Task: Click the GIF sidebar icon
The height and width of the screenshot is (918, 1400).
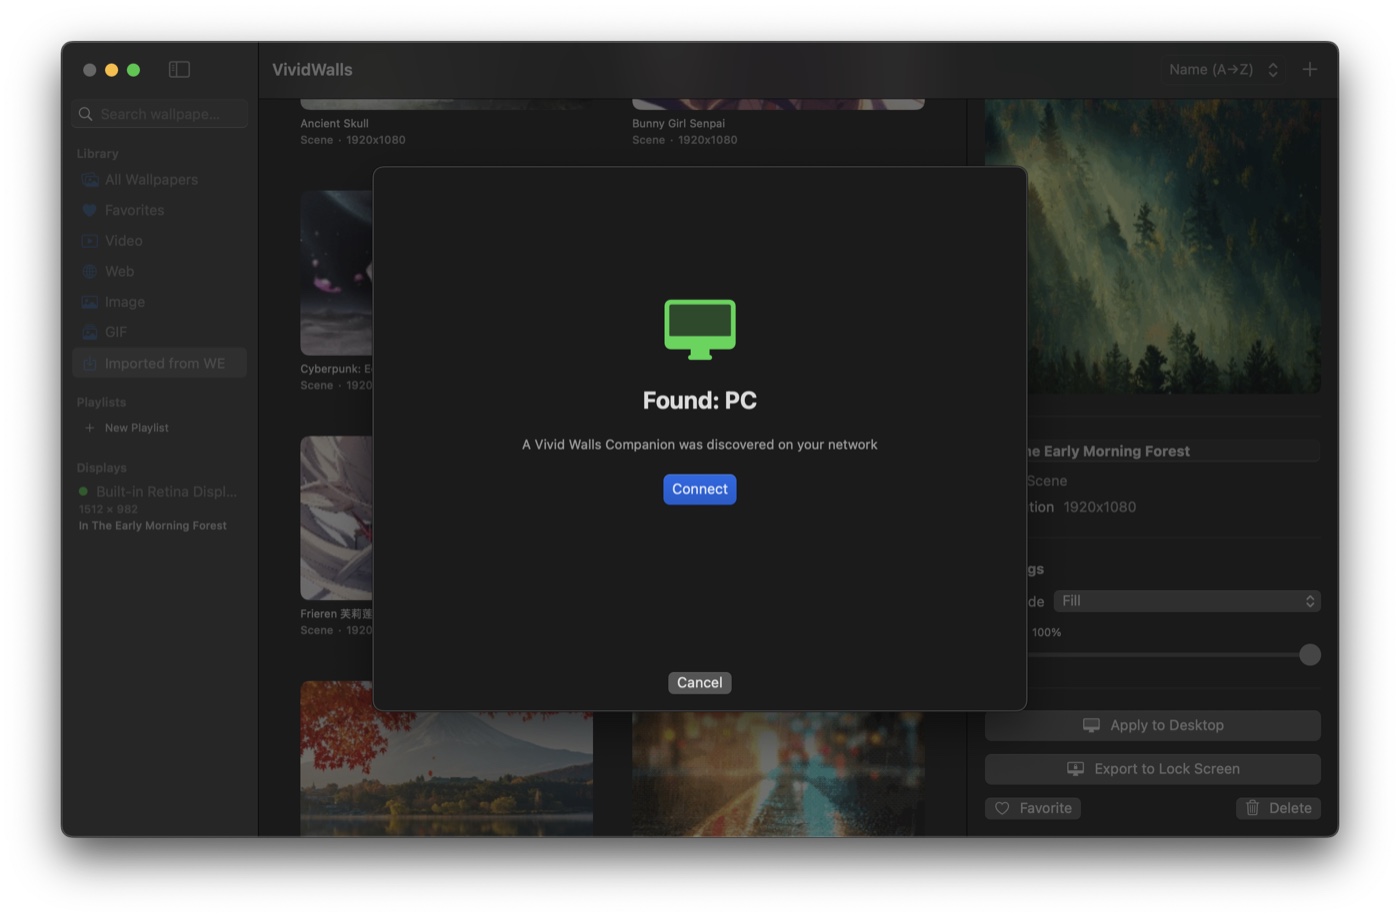Action: 90,332
